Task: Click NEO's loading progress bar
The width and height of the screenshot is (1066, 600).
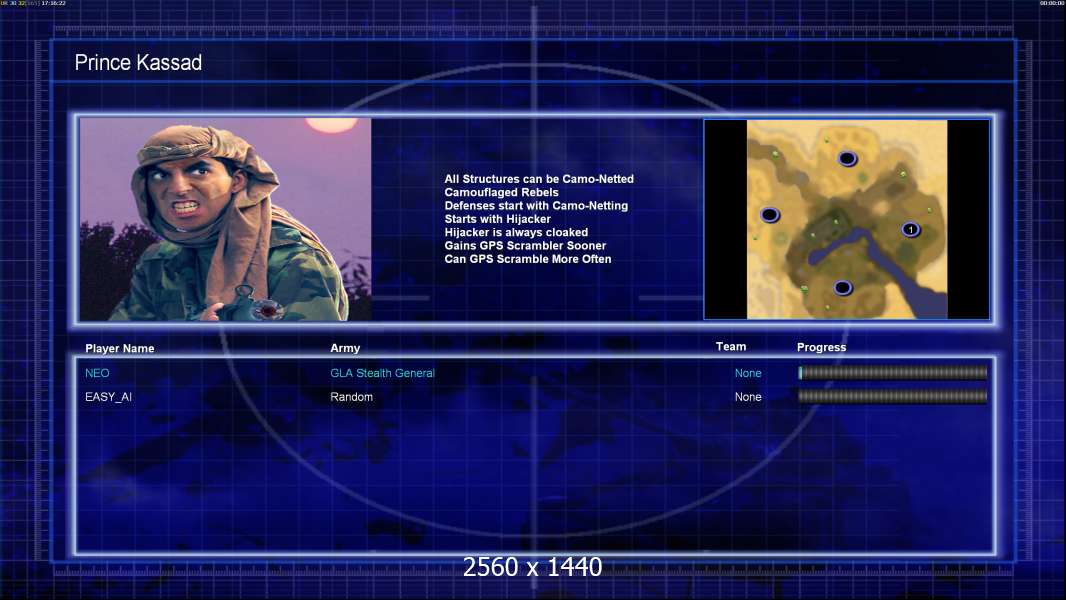Action: pyautogui.click(x=893, y=372)
